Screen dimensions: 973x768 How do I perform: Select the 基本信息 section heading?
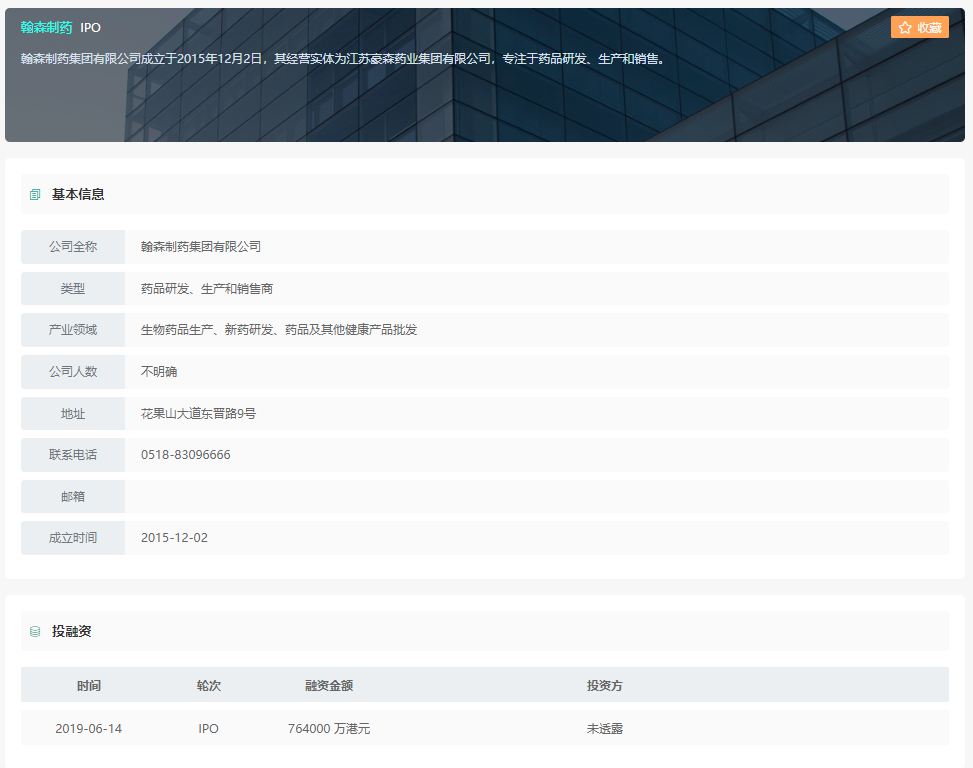78,195
